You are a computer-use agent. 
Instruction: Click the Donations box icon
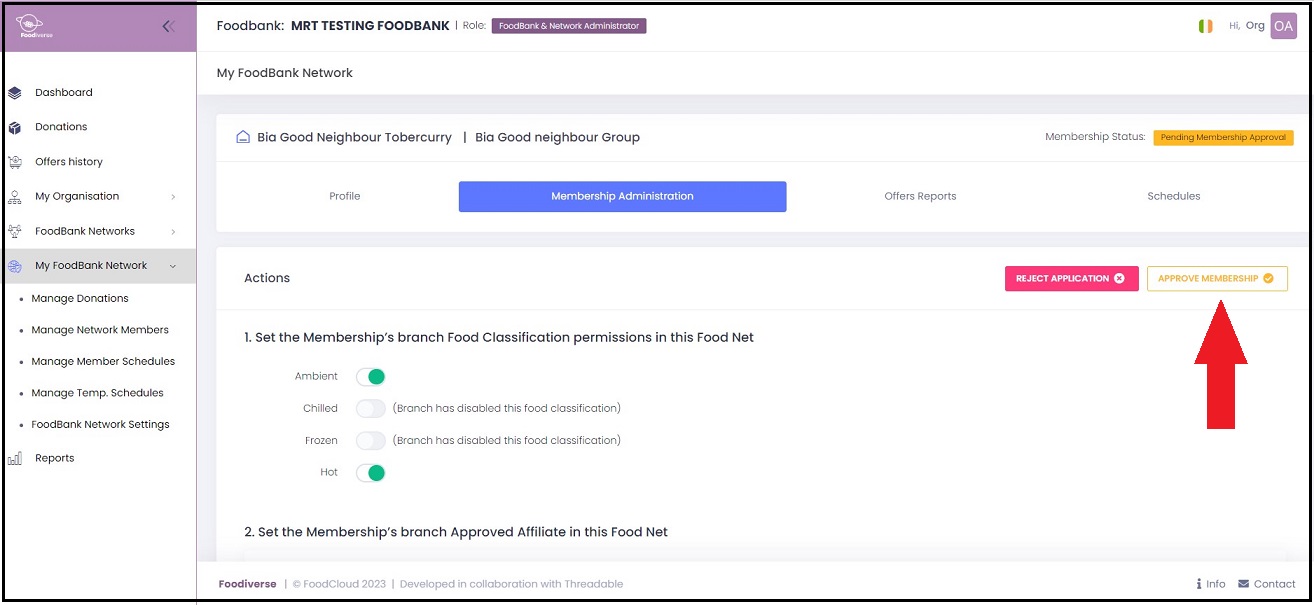(x=15, y=127)
